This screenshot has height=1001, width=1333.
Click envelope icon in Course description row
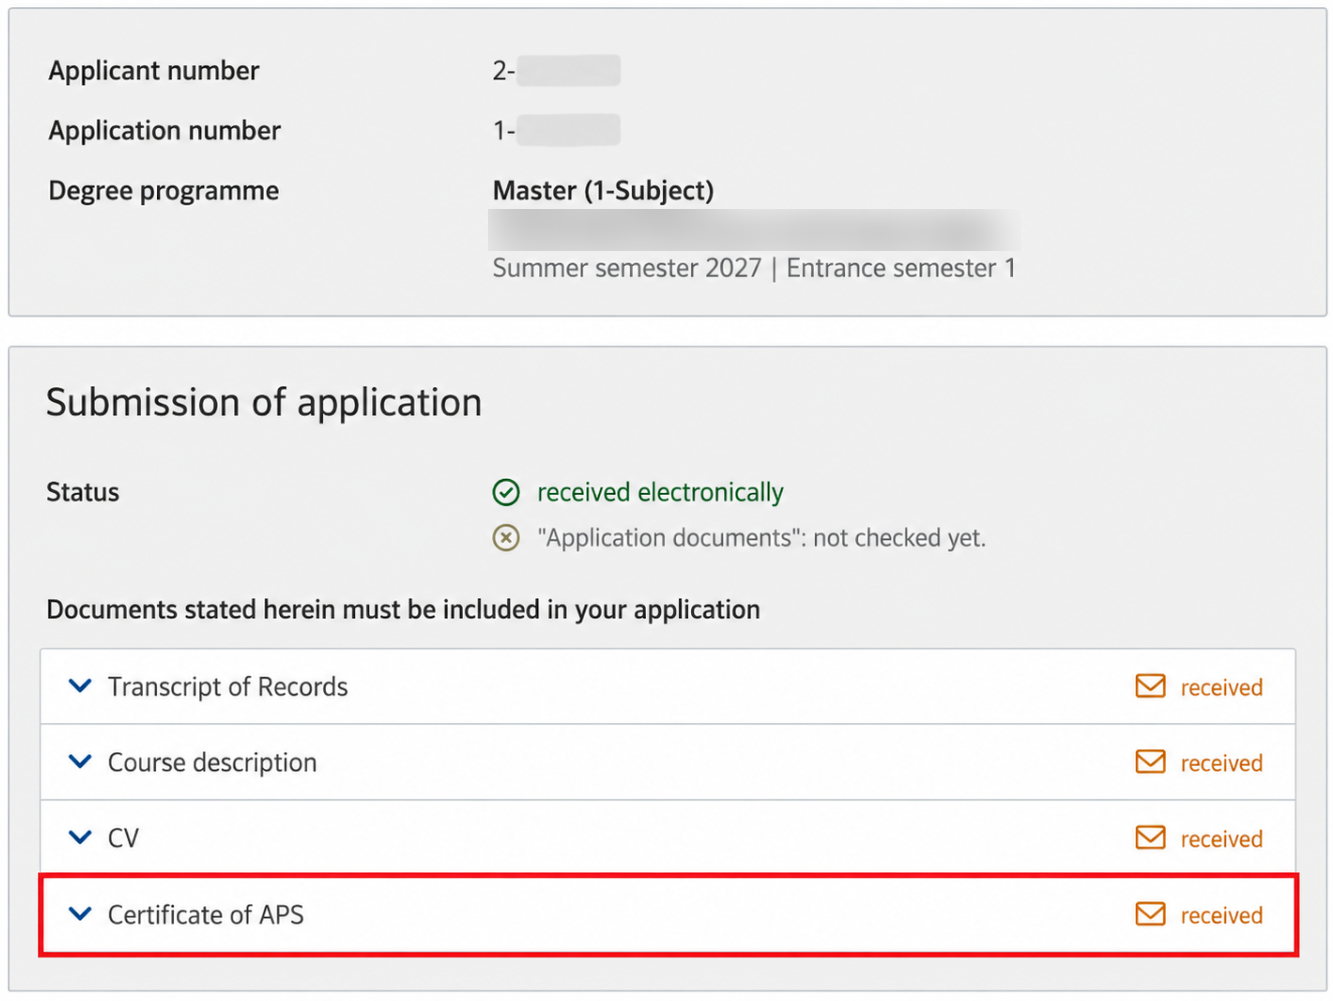1150,762
